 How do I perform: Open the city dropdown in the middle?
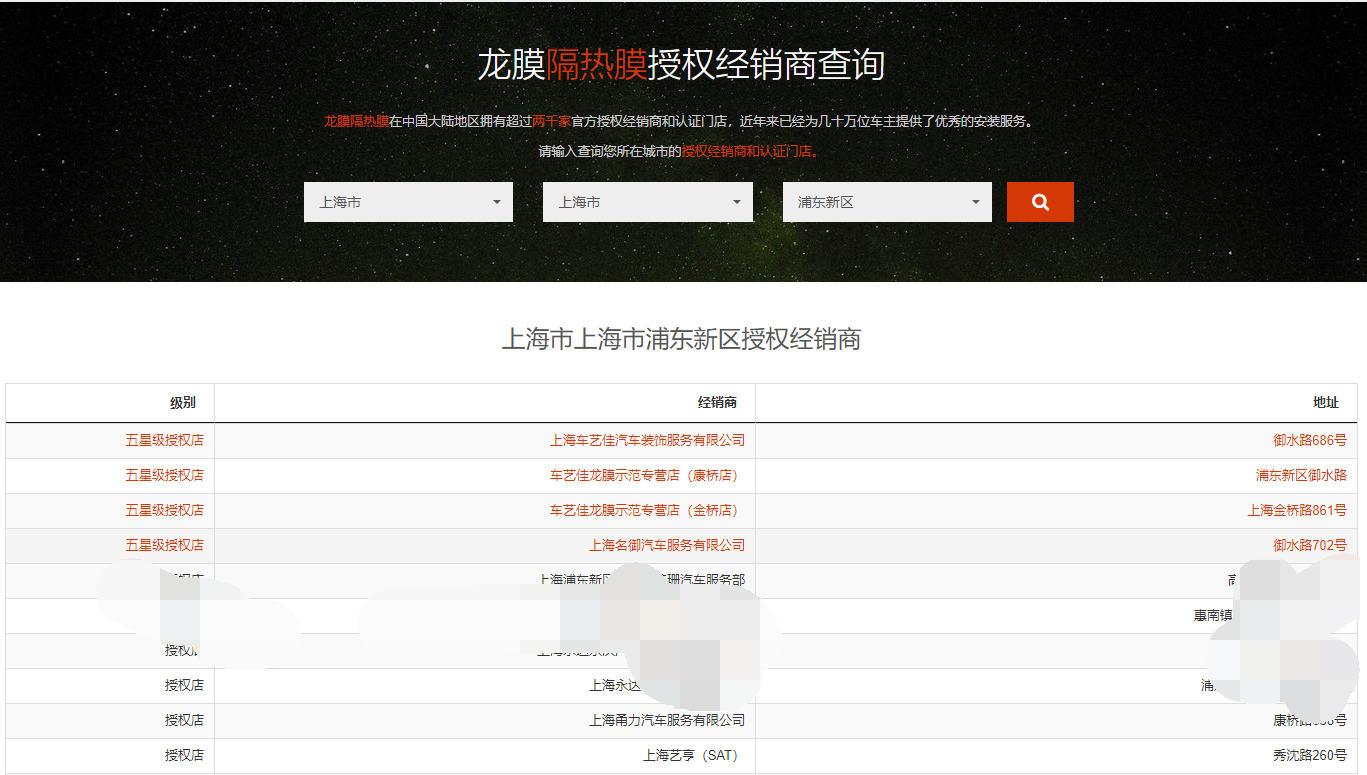647,201
